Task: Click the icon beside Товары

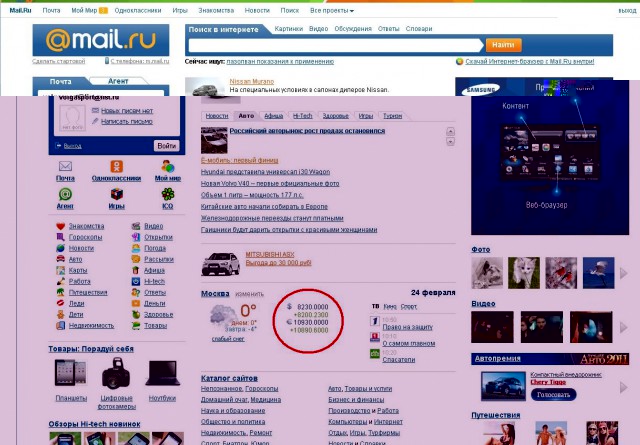Action: point(136,325)
